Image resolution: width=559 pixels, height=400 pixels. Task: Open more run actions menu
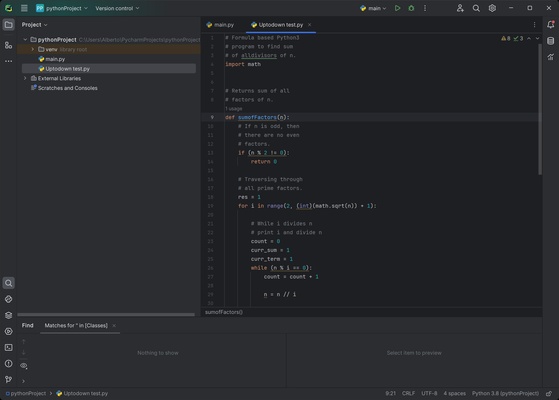point(425,8)
